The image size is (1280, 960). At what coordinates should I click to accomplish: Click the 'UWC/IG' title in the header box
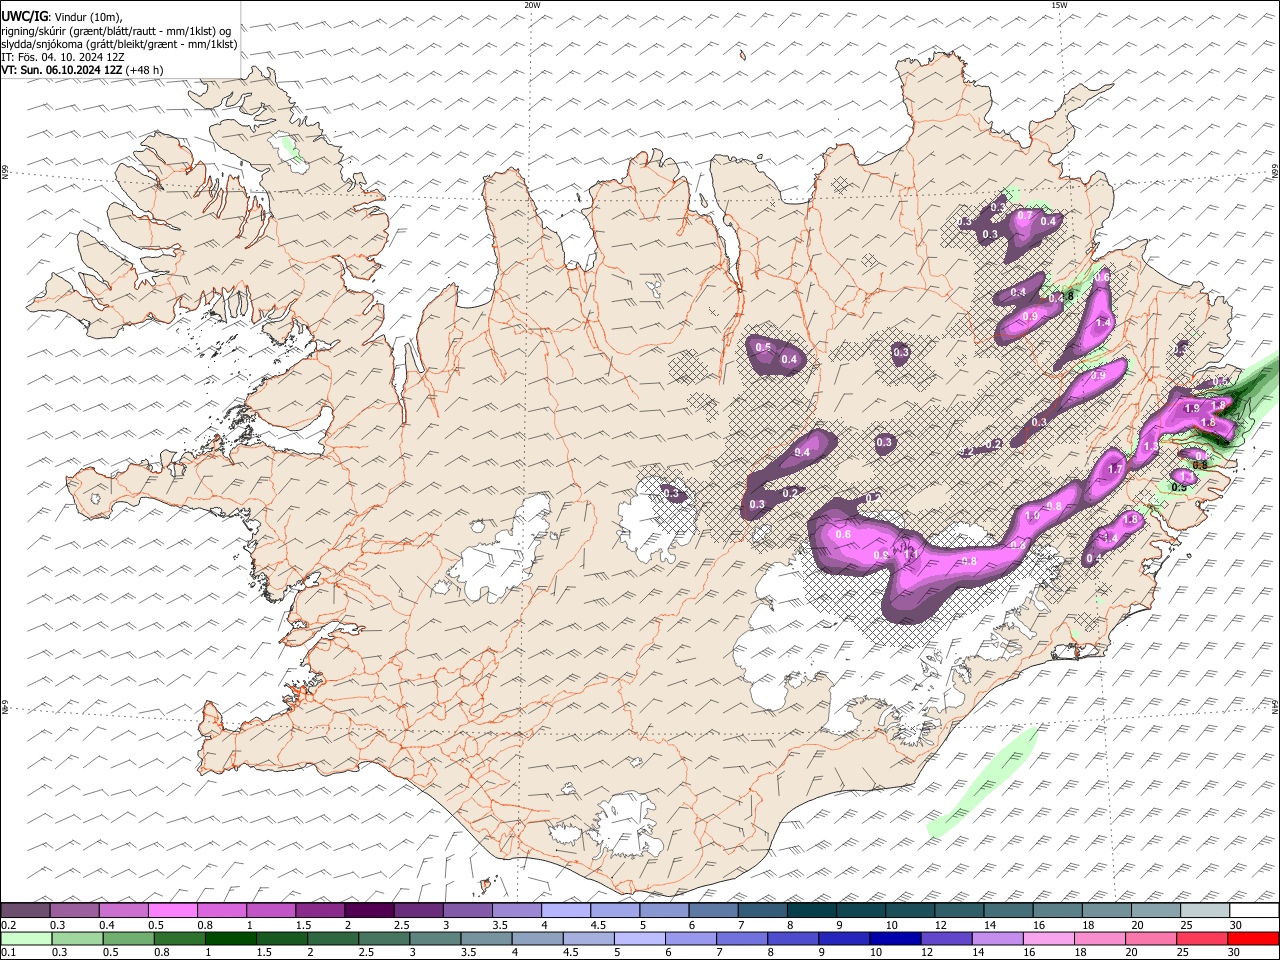[x=24, y=17]
